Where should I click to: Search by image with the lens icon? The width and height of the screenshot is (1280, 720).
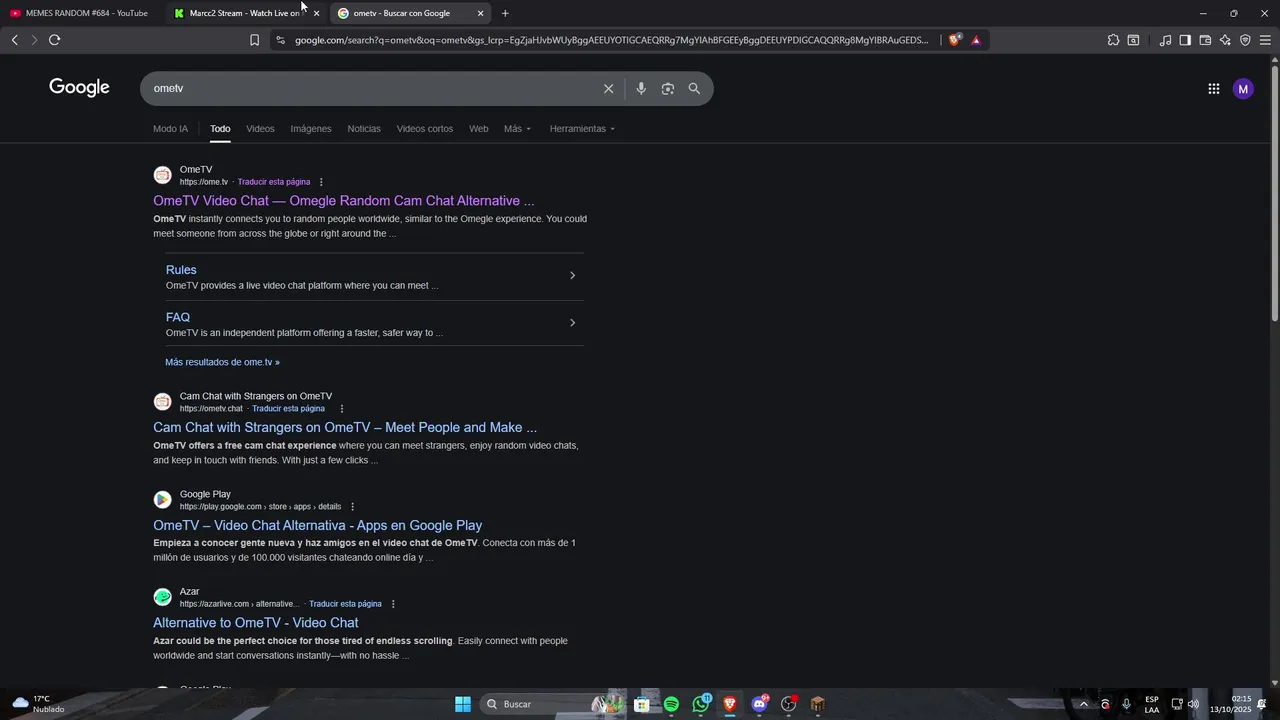[x=667, y=89]
